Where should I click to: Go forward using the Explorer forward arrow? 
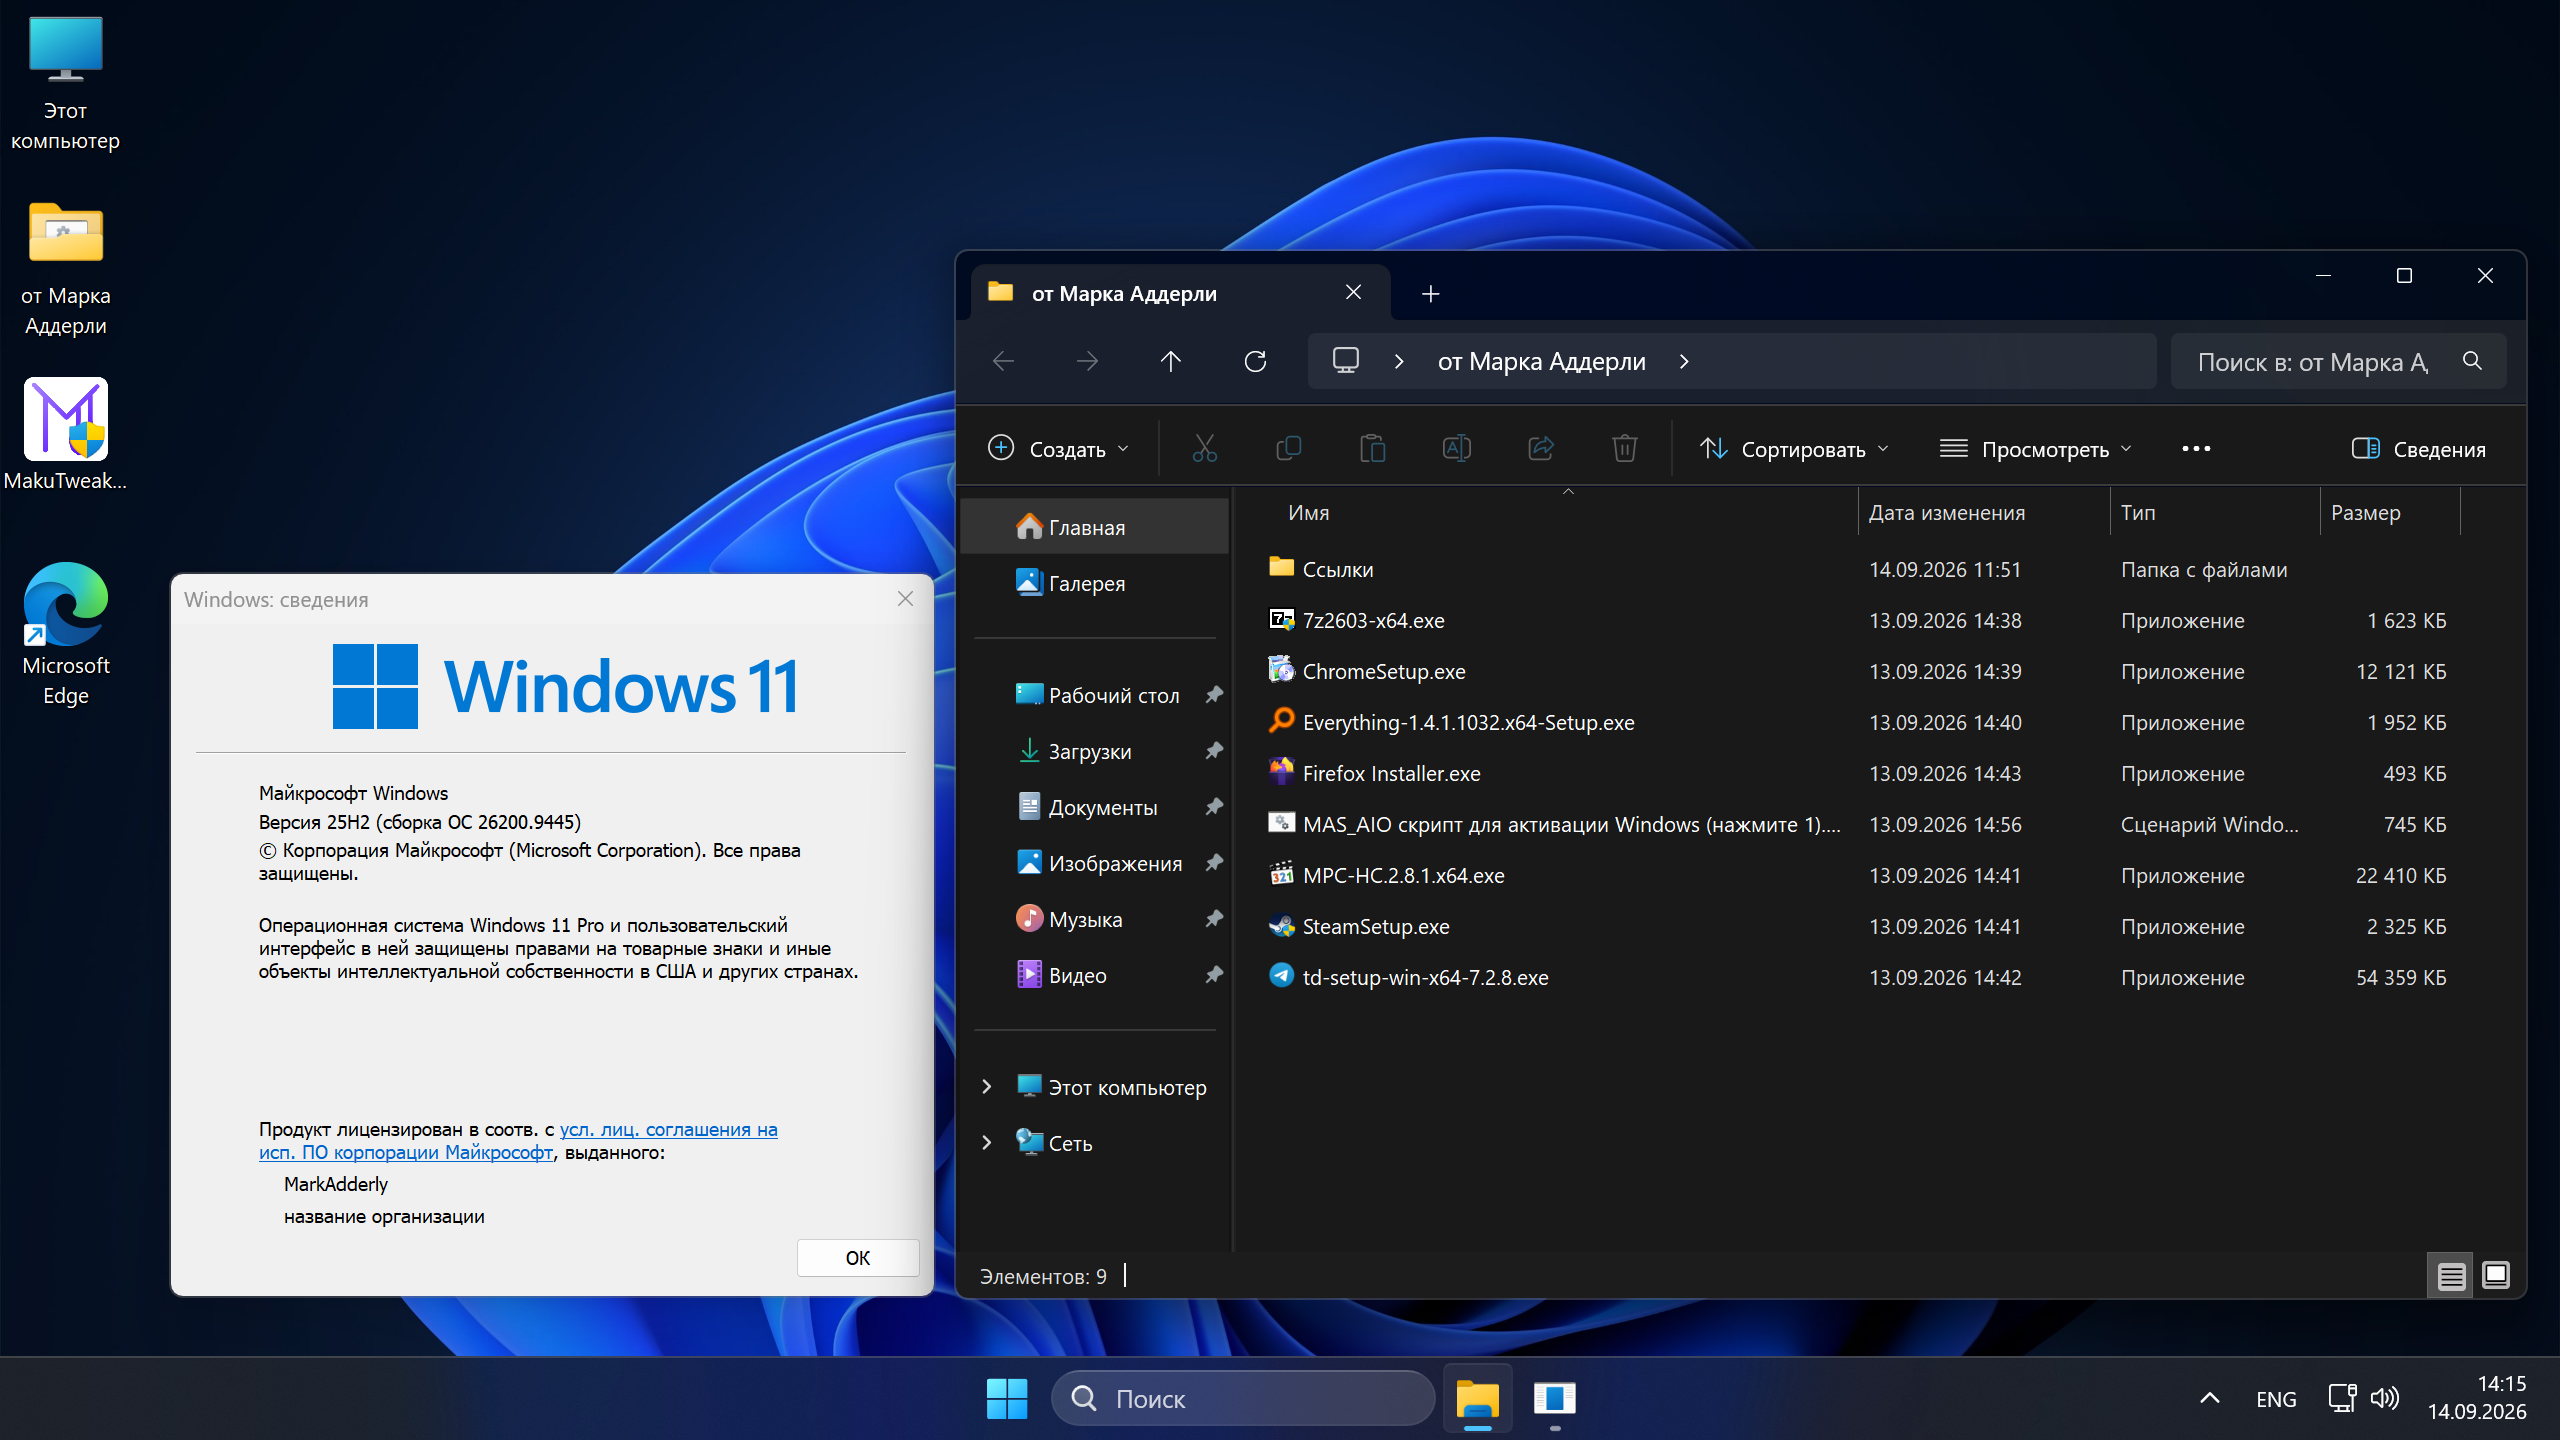click(x=1087, y=361)
